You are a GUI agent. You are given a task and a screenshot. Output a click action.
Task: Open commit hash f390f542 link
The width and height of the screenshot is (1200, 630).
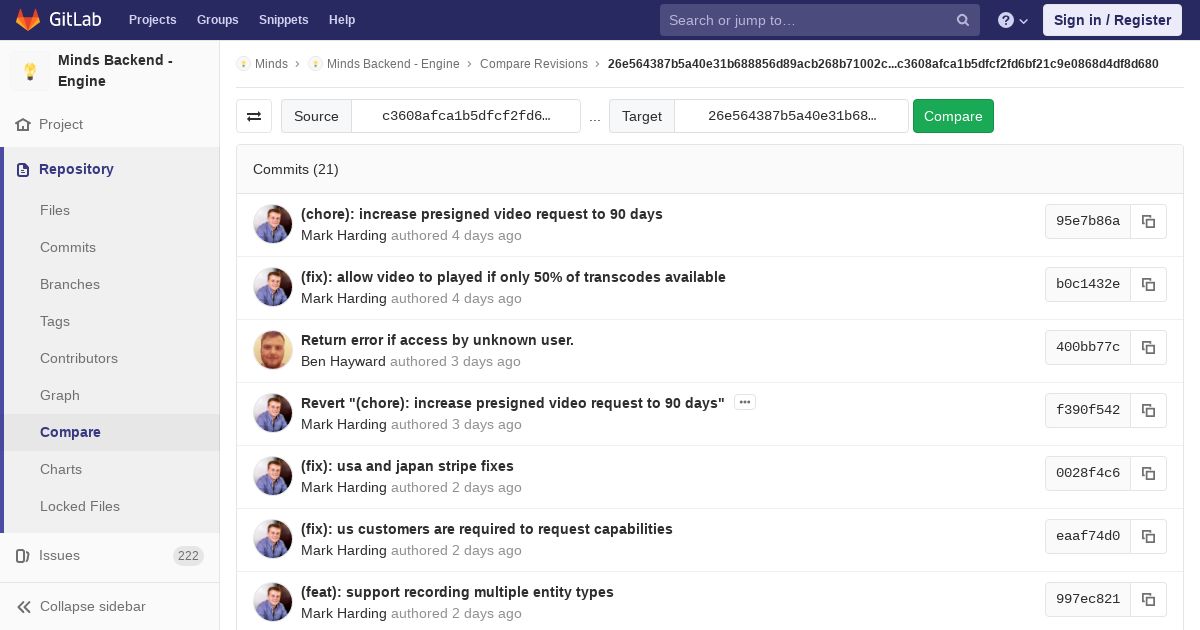coord(1088,410)
